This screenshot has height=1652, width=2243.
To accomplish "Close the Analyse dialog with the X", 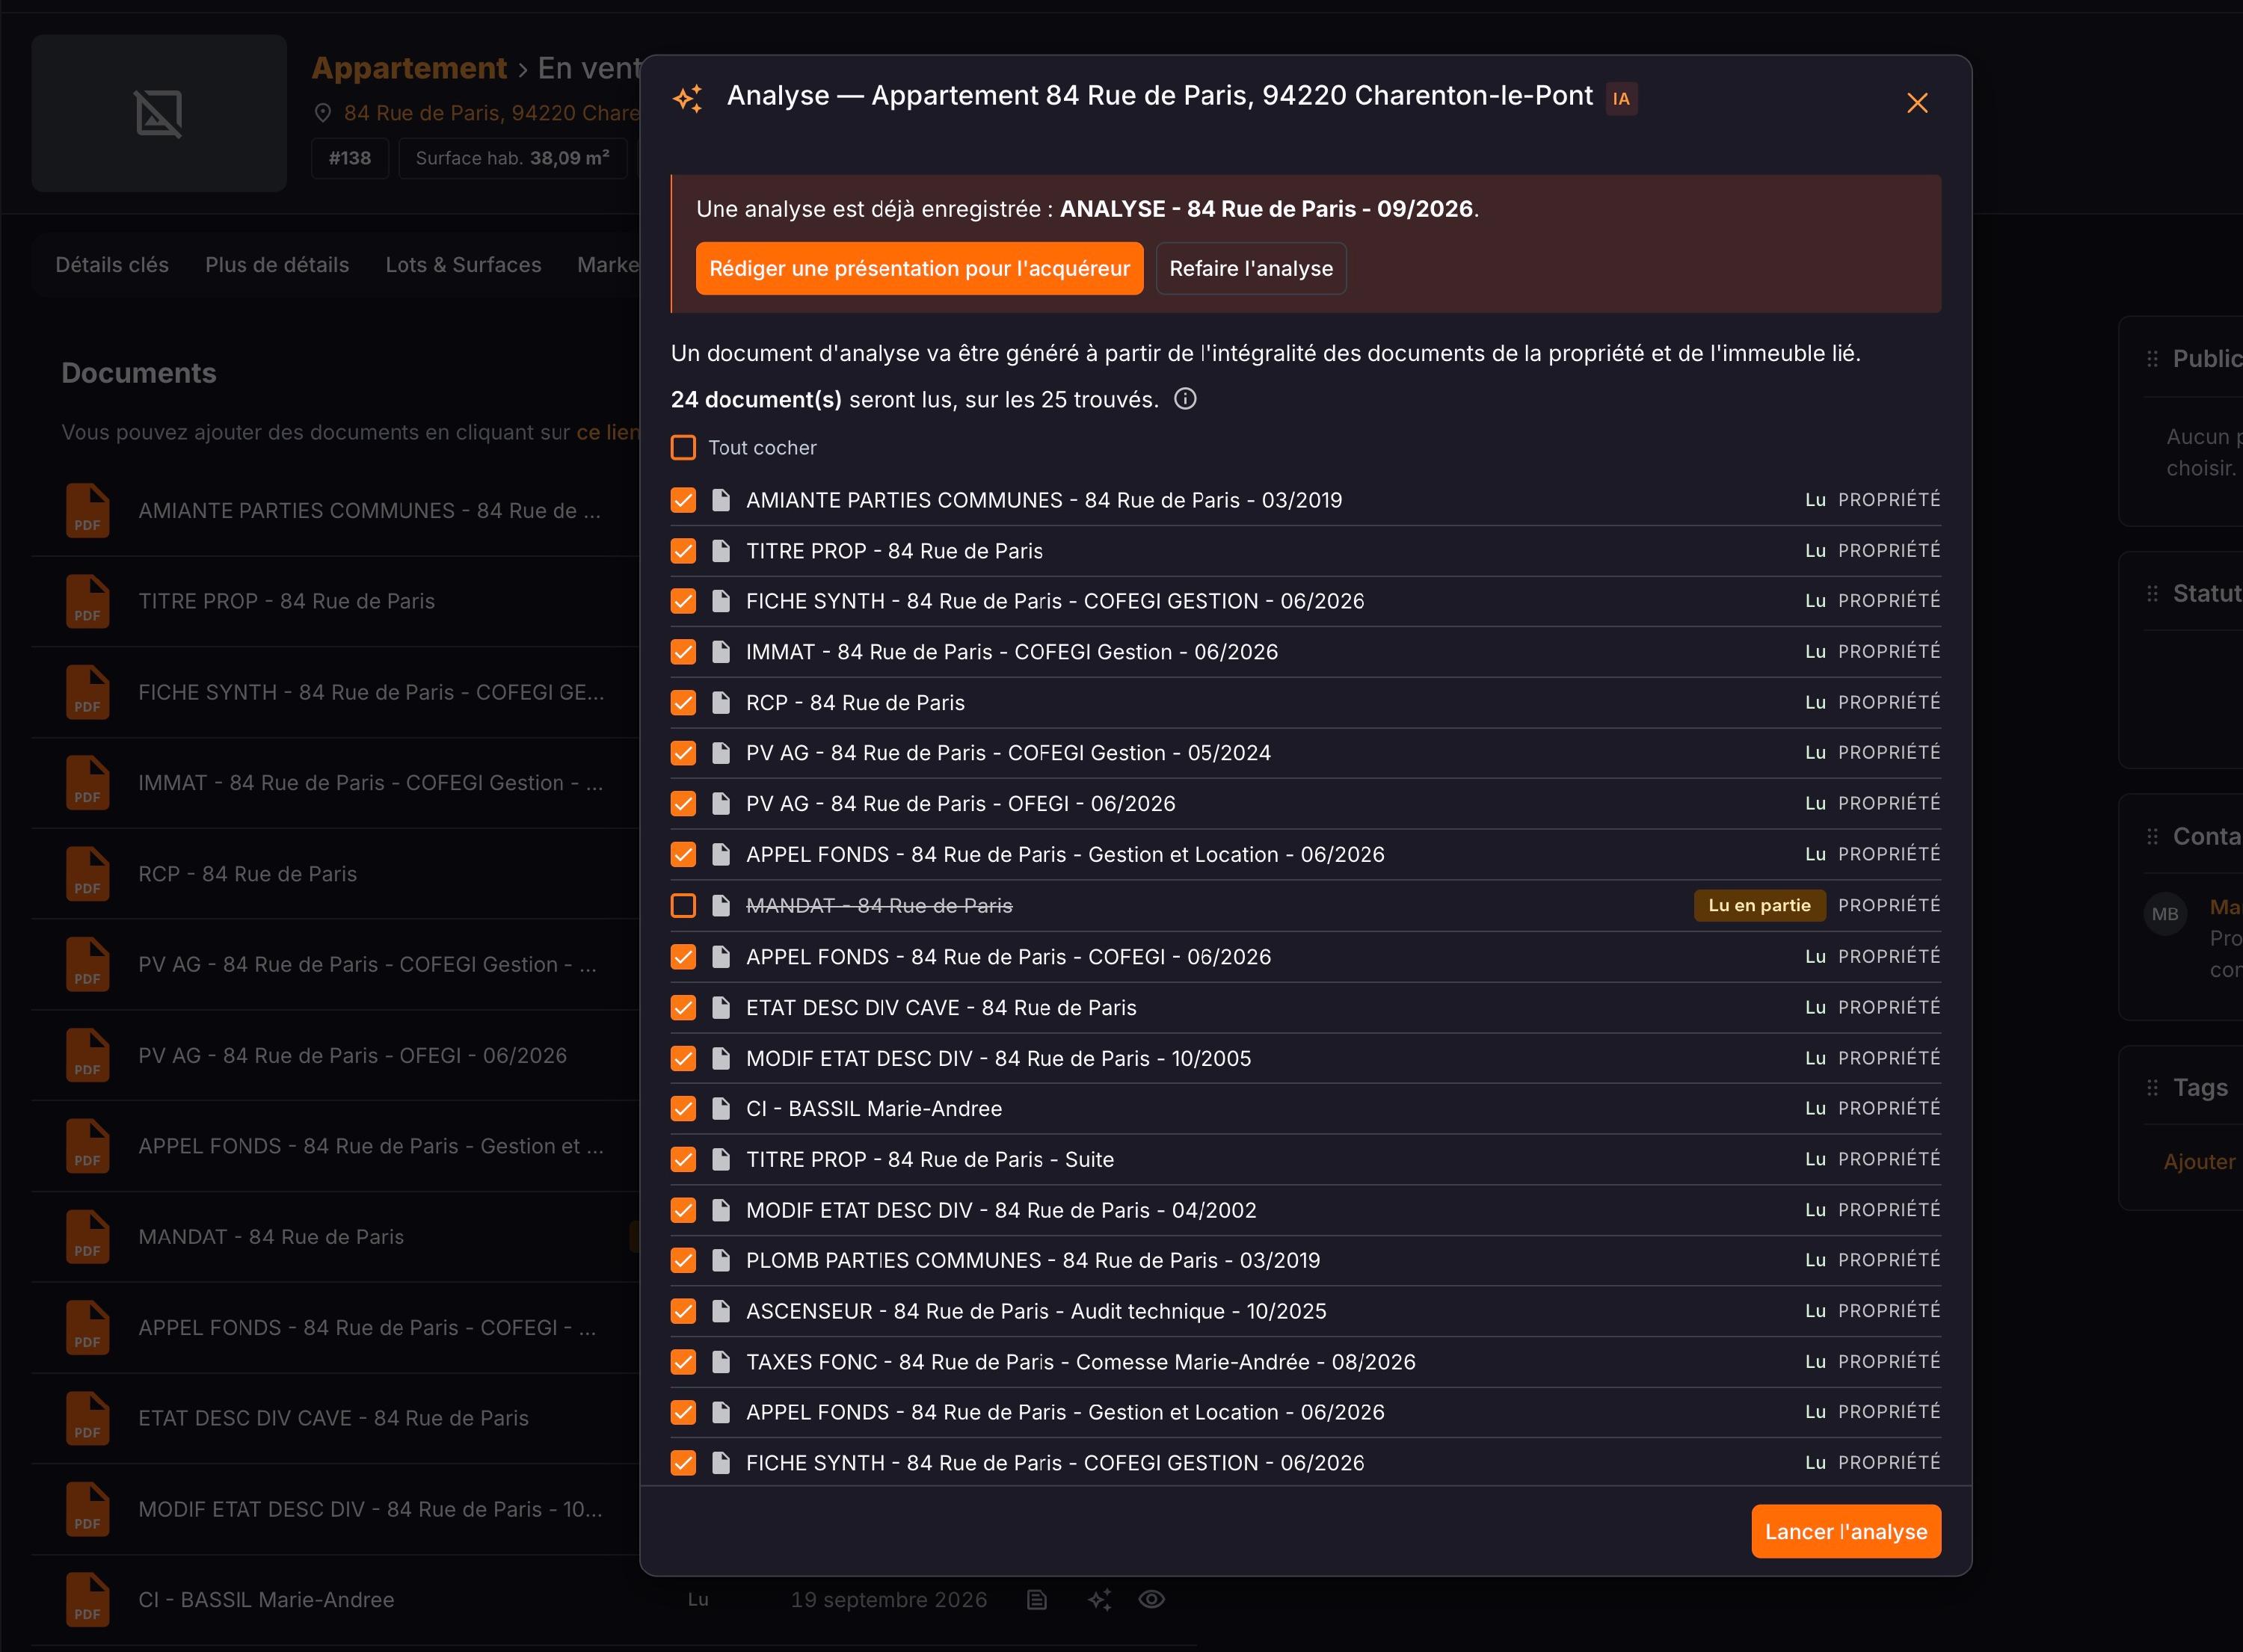I will [x=1916, y=103].
